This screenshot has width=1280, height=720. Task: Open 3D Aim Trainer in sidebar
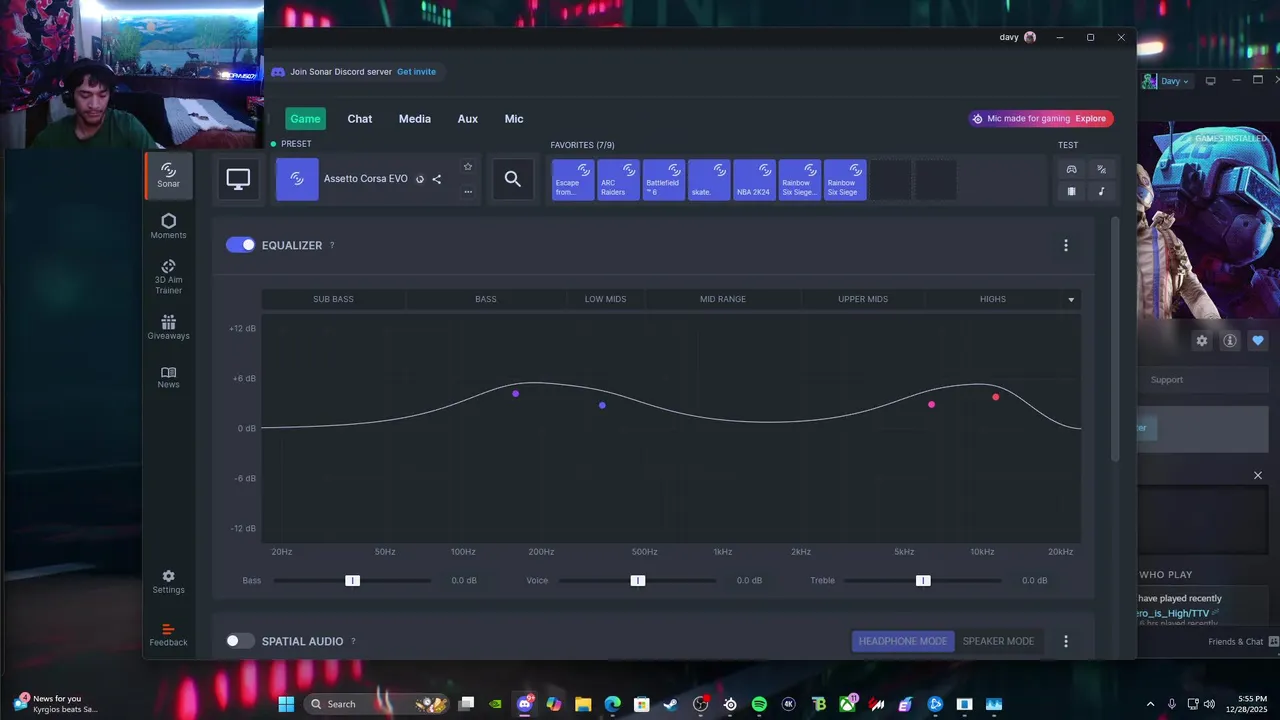168,277
